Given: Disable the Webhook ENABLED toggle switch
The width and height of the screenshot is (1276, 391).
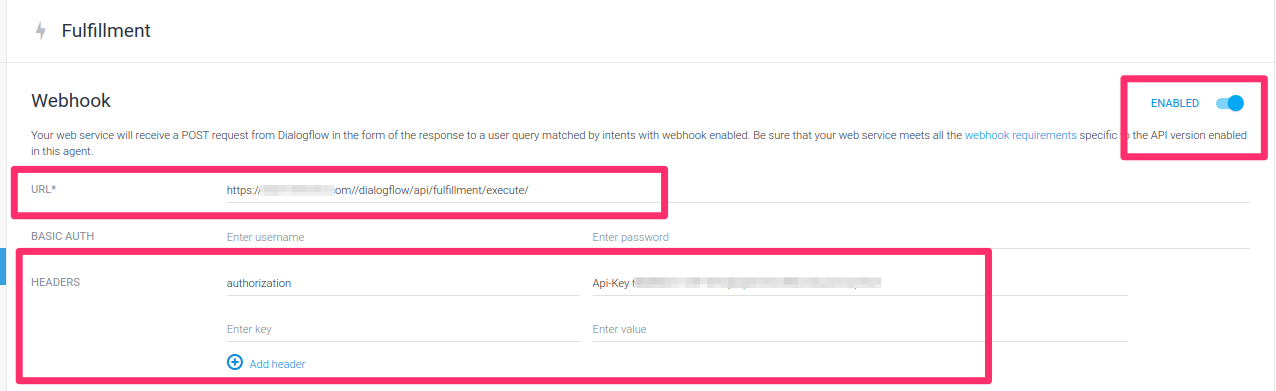Looking at the screenshot, I should point(1229,103).
